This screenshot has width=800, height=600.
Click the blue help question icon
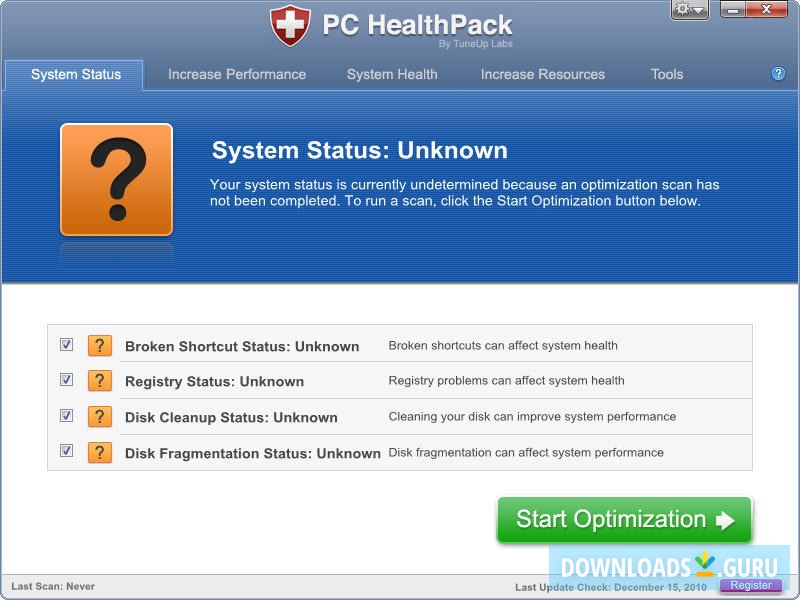(778, 74)
